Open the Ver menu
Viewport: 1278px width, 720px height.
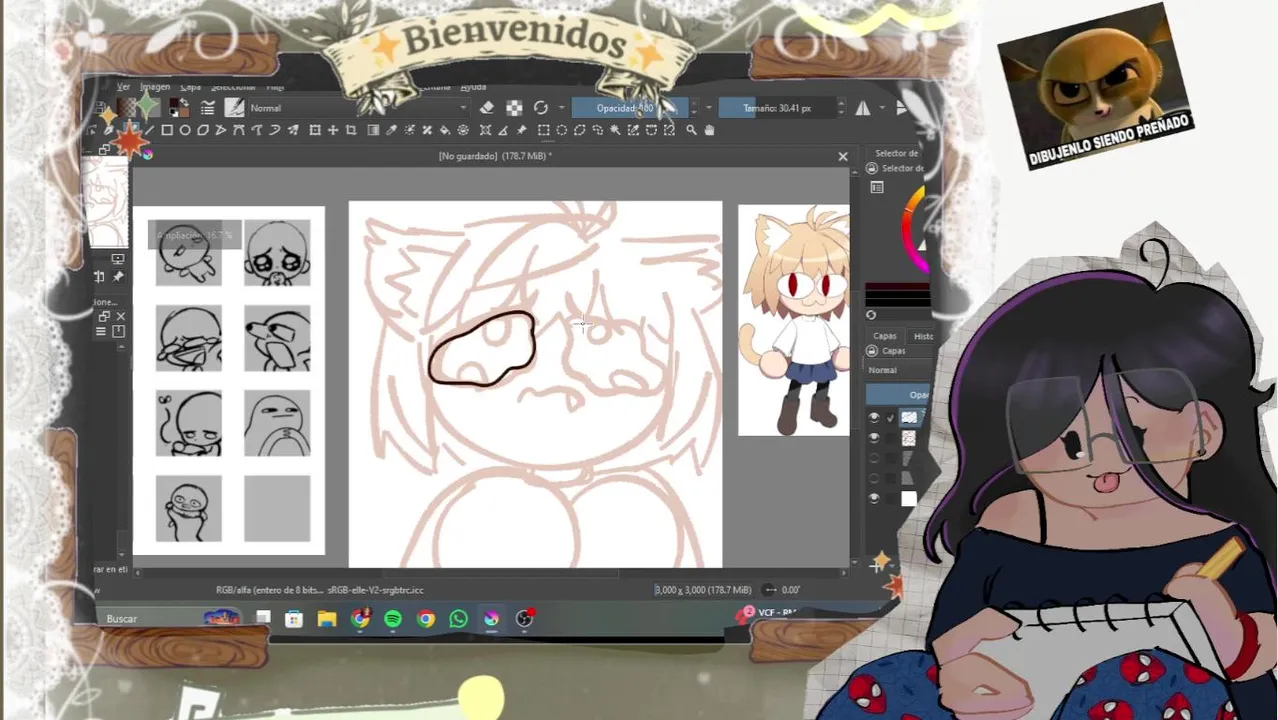point(123,87)
